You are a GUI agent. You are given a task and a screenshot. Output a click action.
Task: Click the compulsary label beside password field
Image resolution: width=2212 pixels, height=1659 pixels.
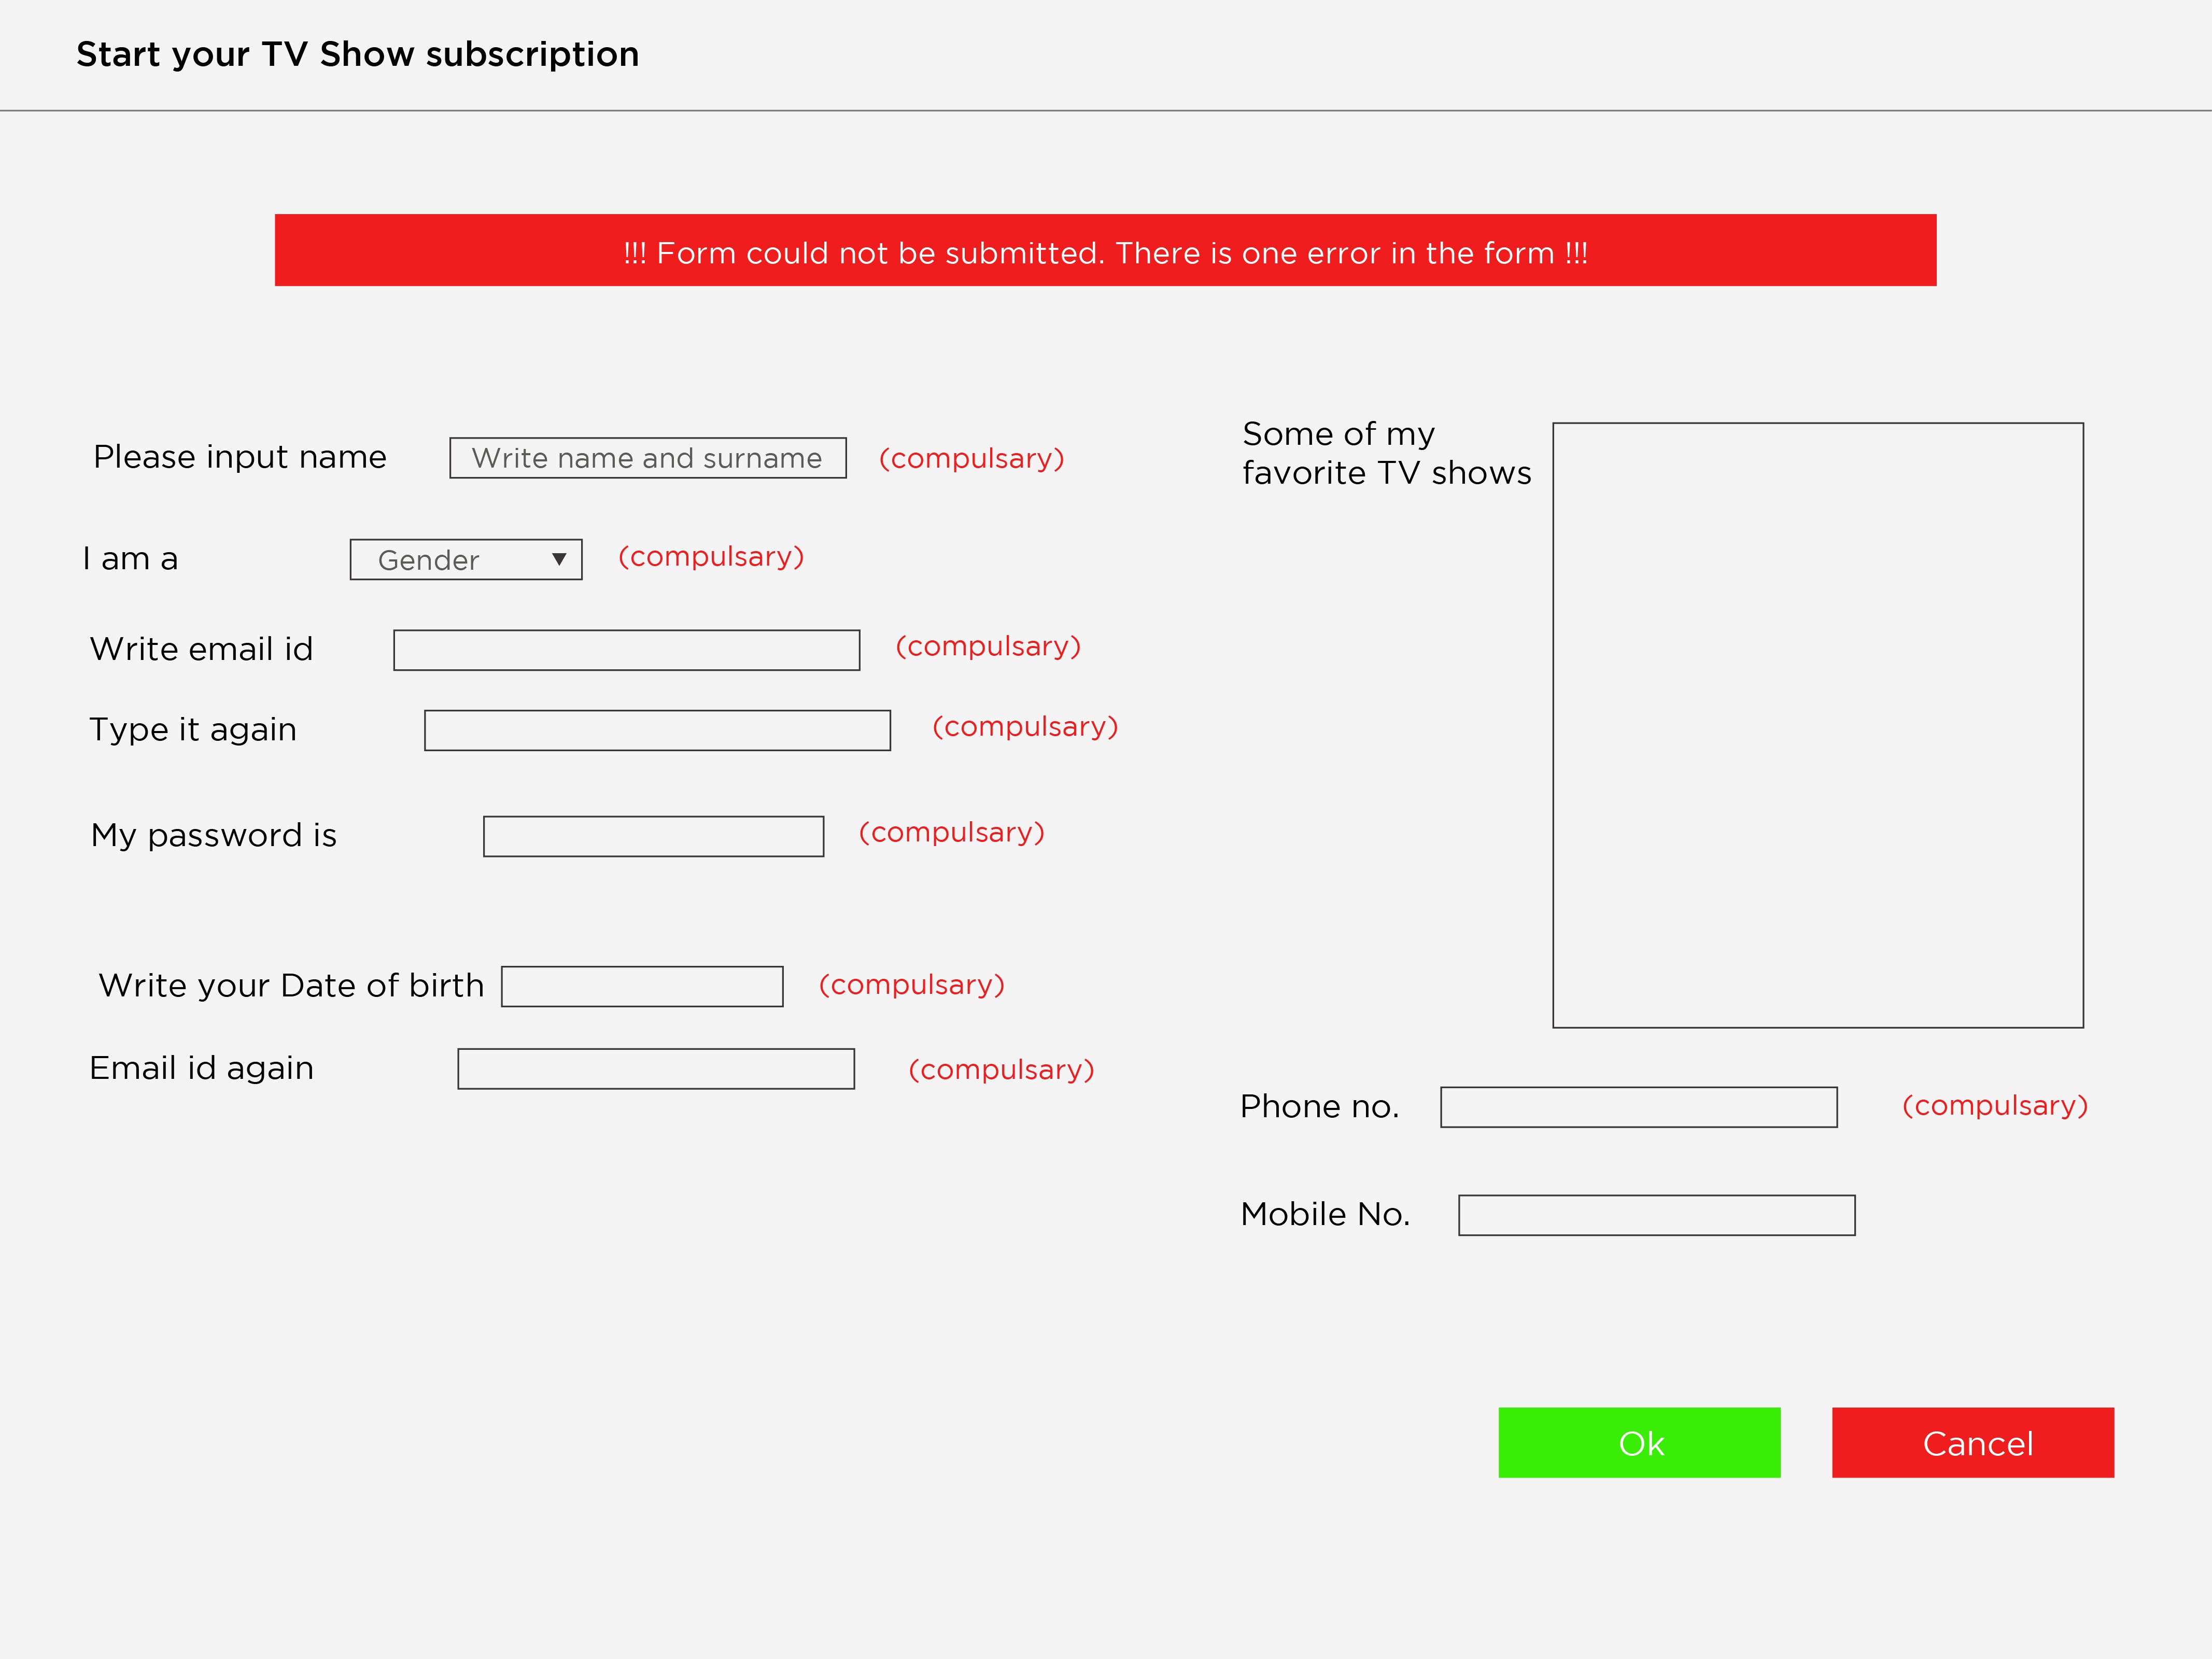[951, 832]
